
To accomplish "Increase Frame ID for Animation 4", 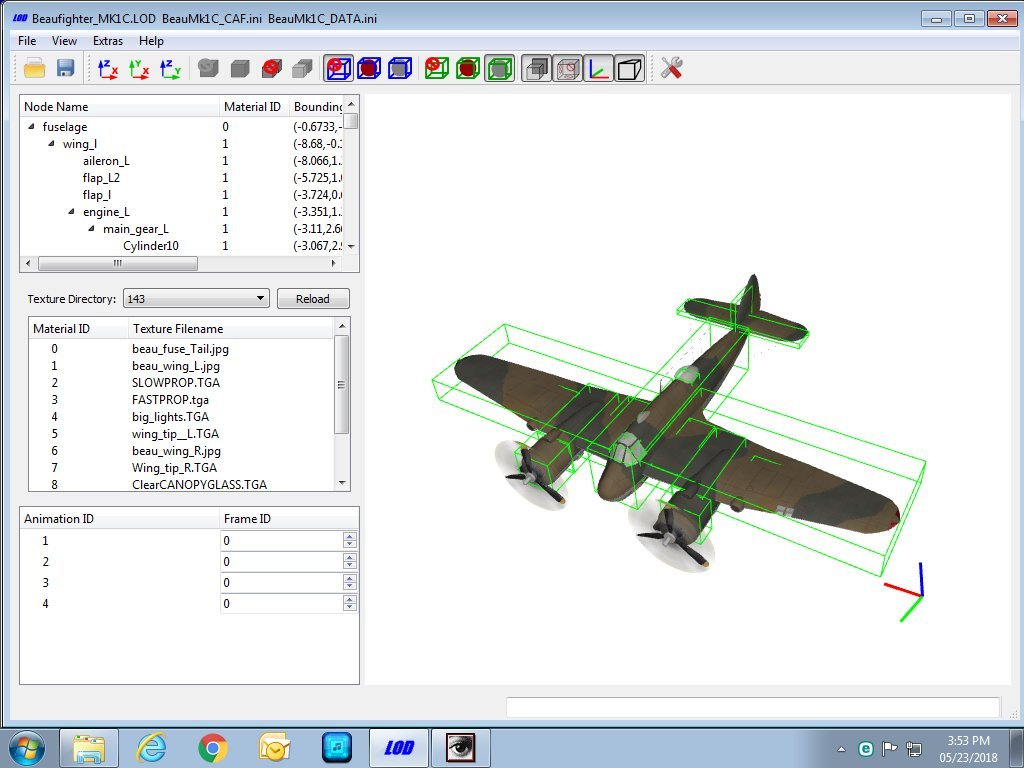I will 350,599.
